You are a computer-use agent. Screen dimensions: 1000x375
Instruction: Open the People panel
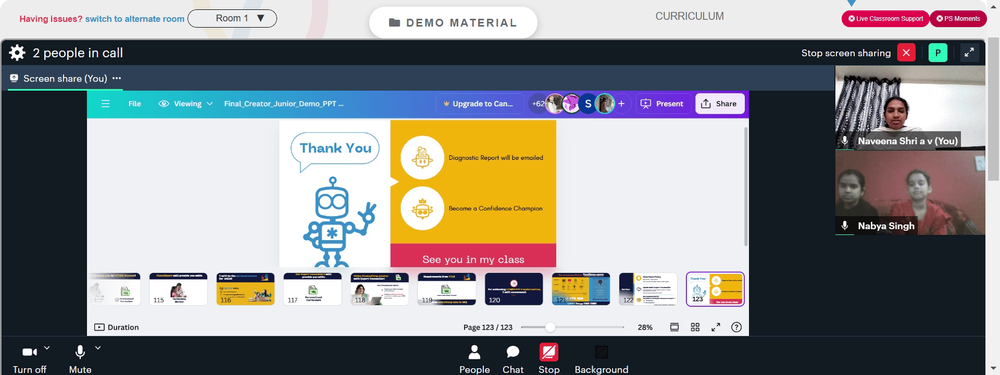pos(474,359)
